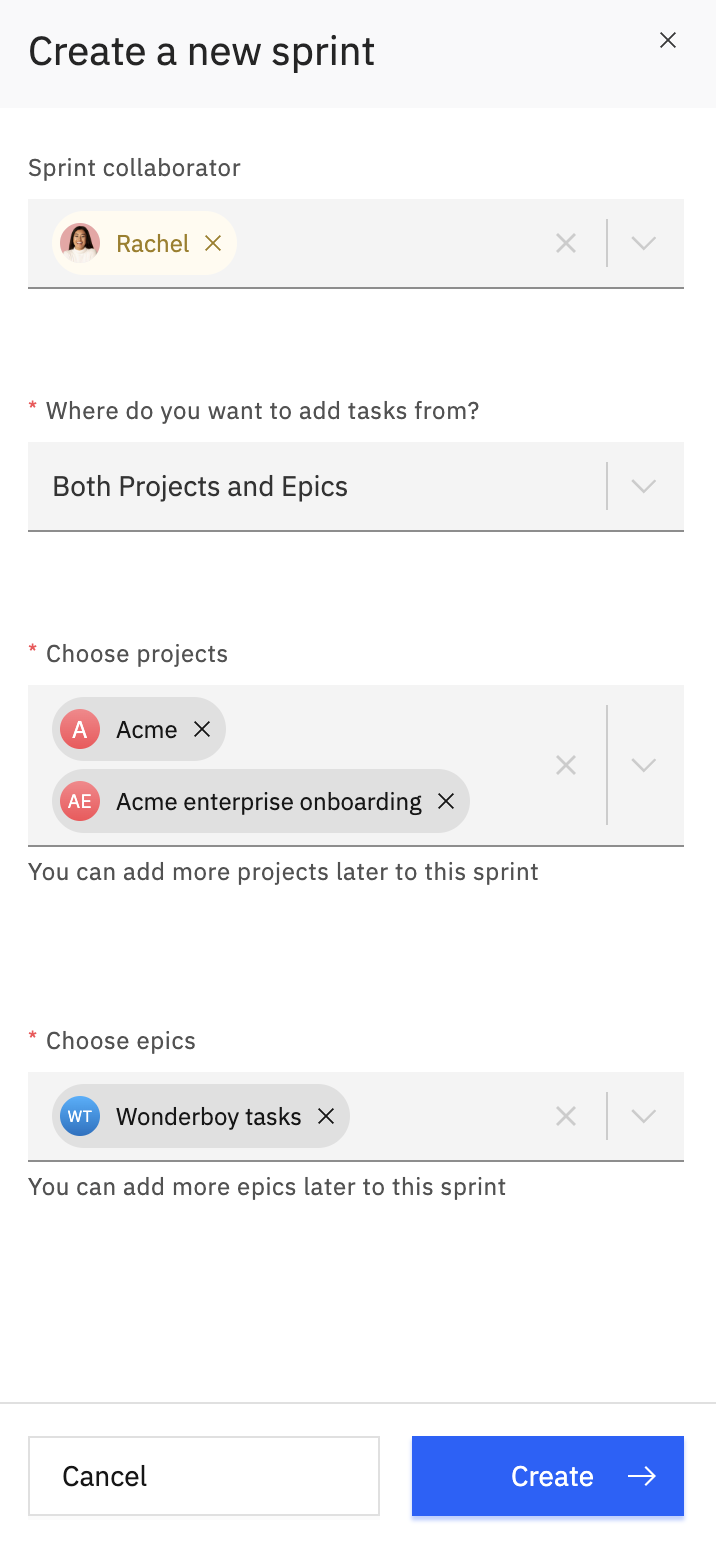Click Rachel's avatar photo
The width and height of the screenshot is (716, 1548).
click(x=80, y=243)
